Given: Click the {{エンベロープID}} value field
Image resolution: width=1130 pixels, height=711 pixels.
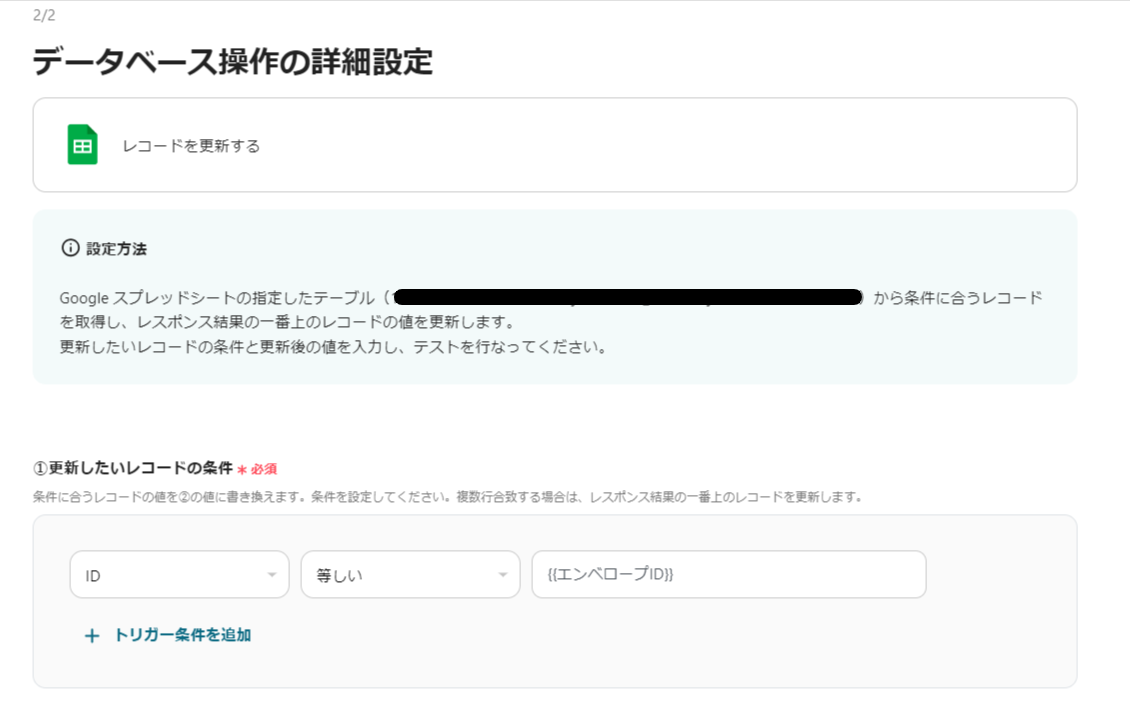Looking at the screenshot, I should (729, 574).
